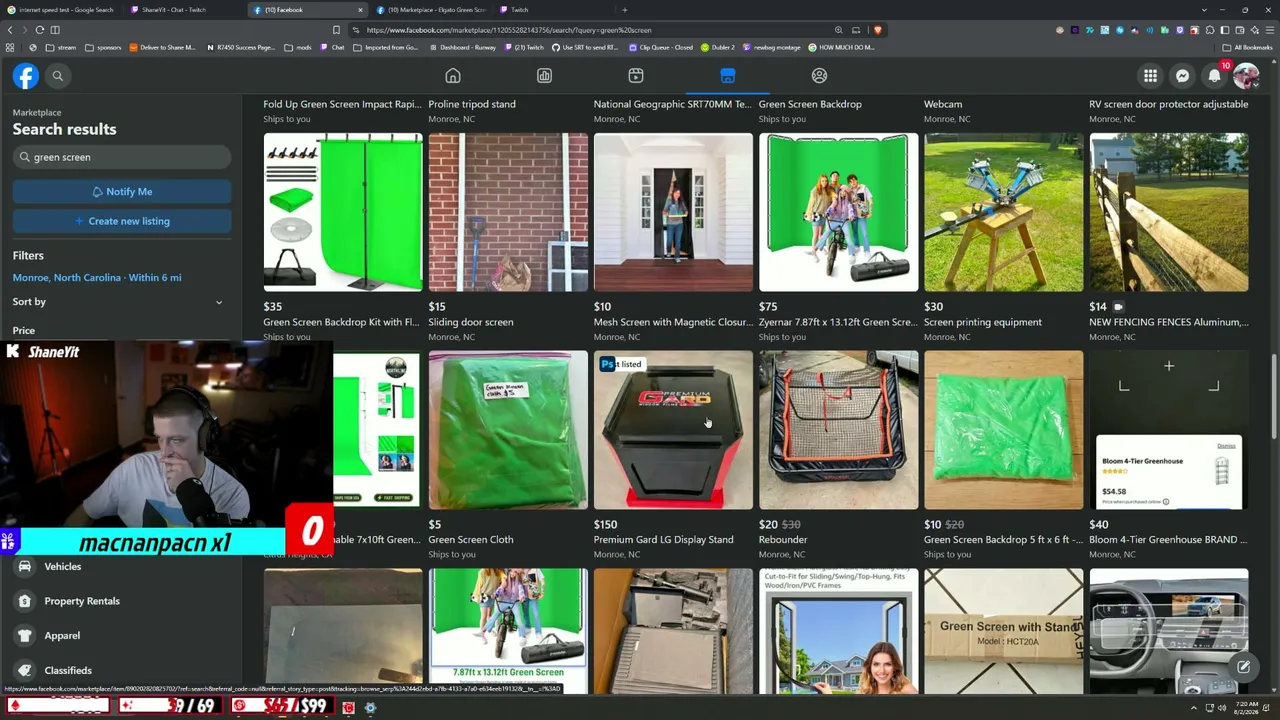The image size is (1280, 720).
Task: Open the $5 Green Screen Cloth listing
Action: click(x=508, y=455)
